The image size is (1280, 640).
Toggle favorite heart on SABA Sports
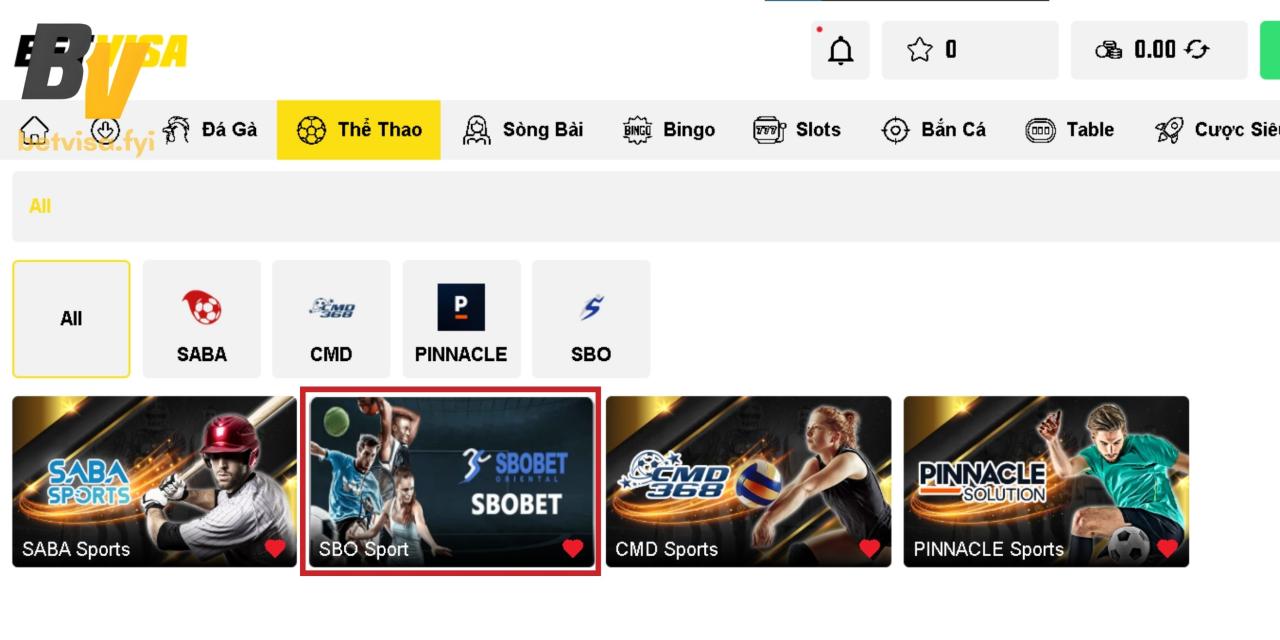tap(275, 548)
